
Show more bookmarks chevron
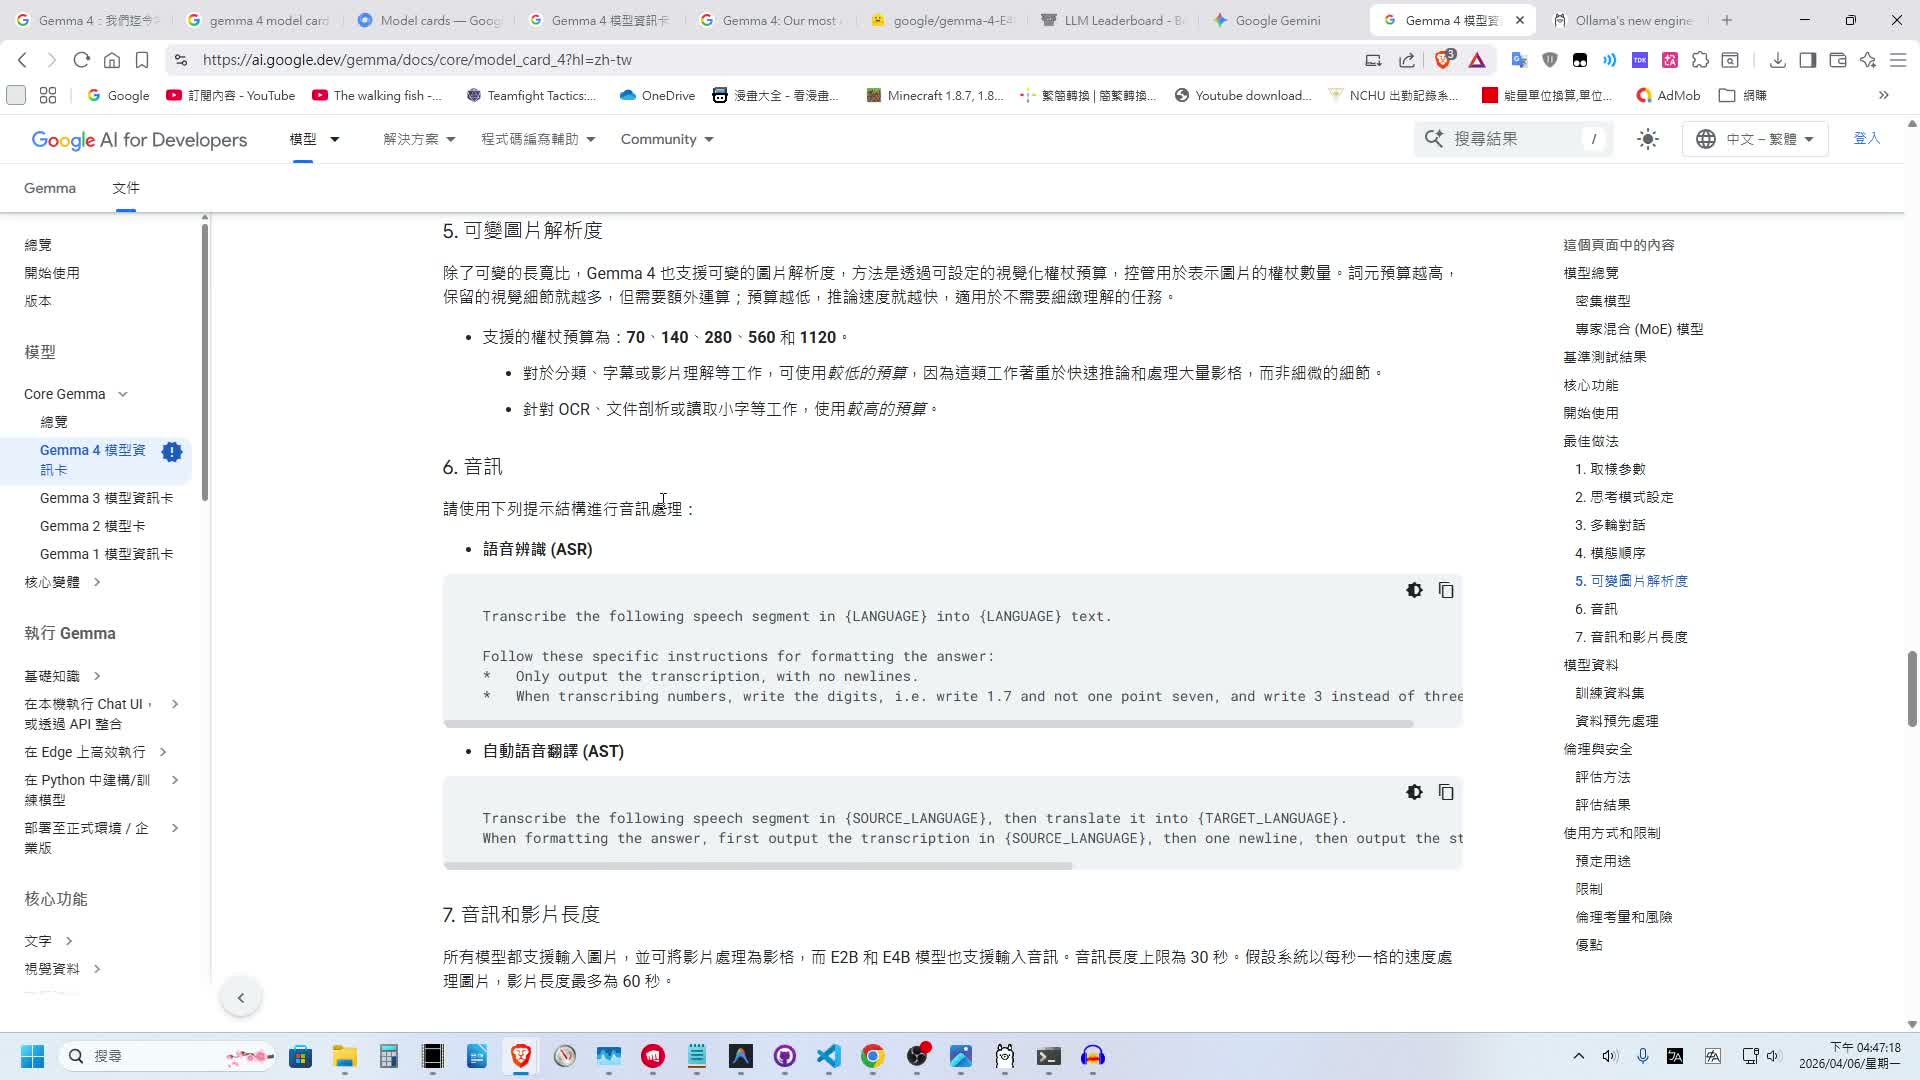click(1883, 95)
